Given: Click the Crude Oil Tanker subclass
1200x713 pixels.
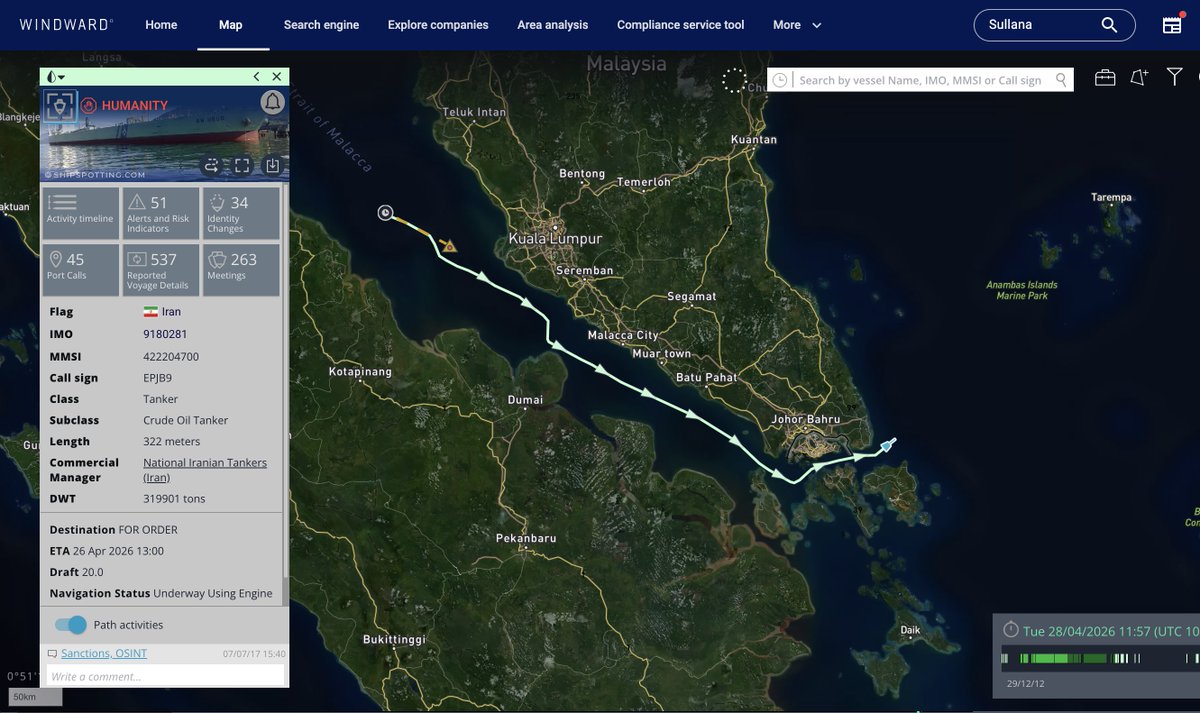Looking at the screenshot, I should pyautogui.click(x=186, y=420).
